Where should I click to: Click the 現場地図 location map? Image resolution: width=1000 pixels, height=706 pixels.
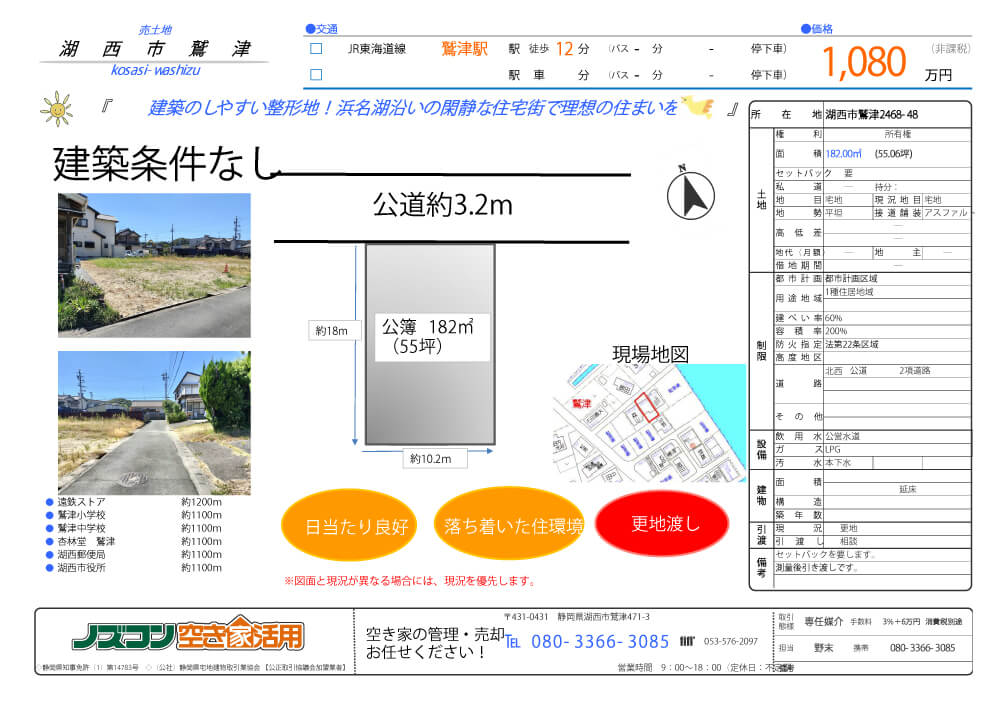[x=649, y=423]
